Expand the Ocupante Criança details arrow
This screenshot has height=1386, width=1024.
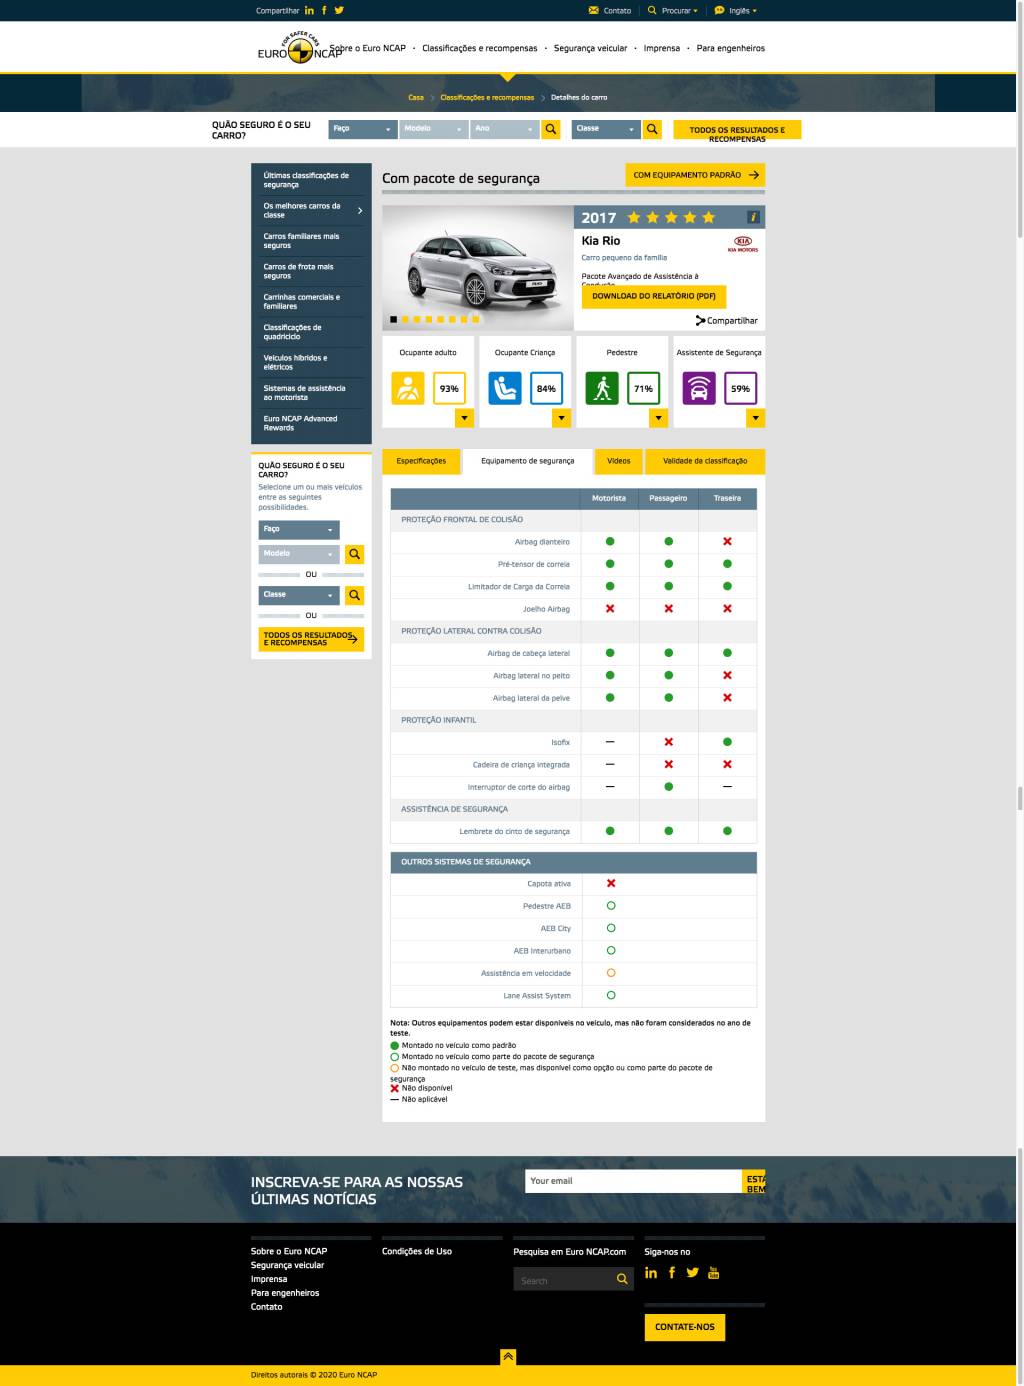click(x=562, y=418)
